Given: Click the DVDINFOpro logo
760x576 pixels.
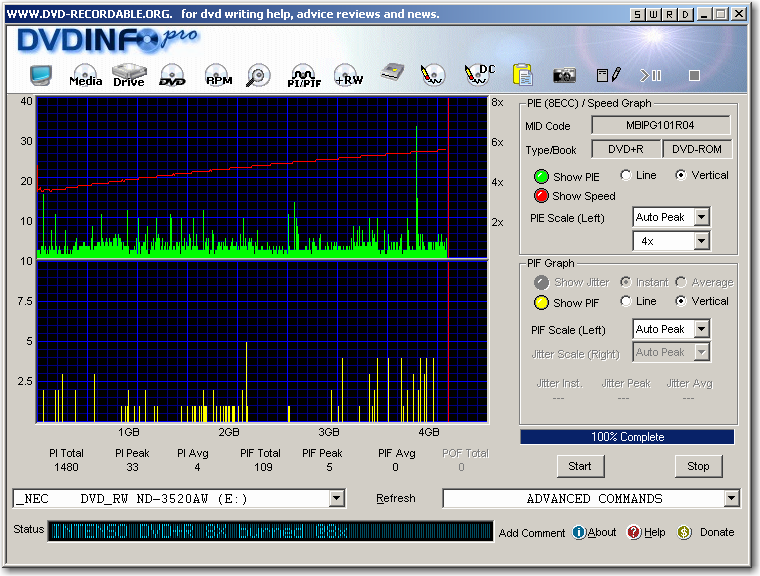Looking at the screenshot, I should [x=108, y=41].
